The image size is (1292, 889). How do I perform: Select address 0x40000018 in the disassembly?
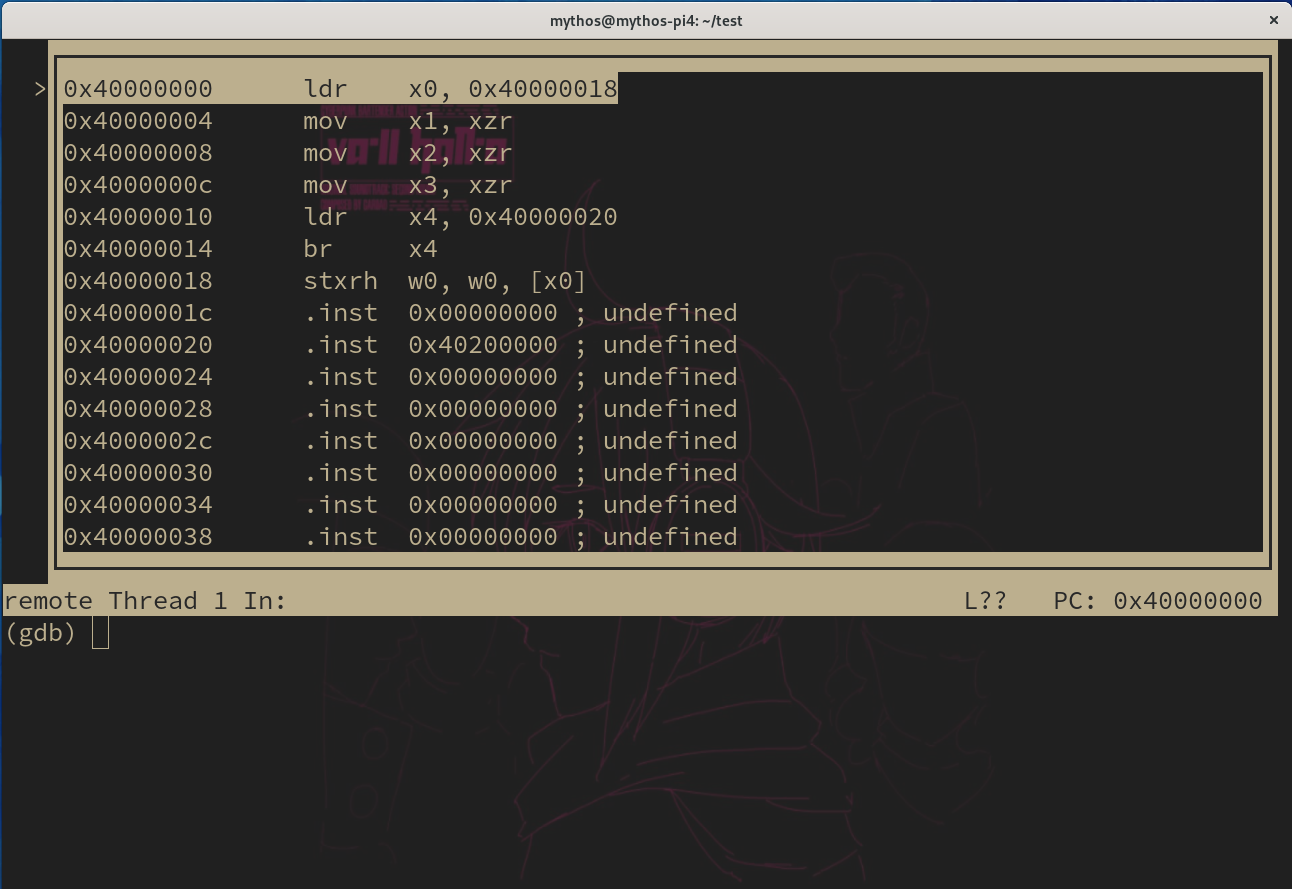pos(138,281)
